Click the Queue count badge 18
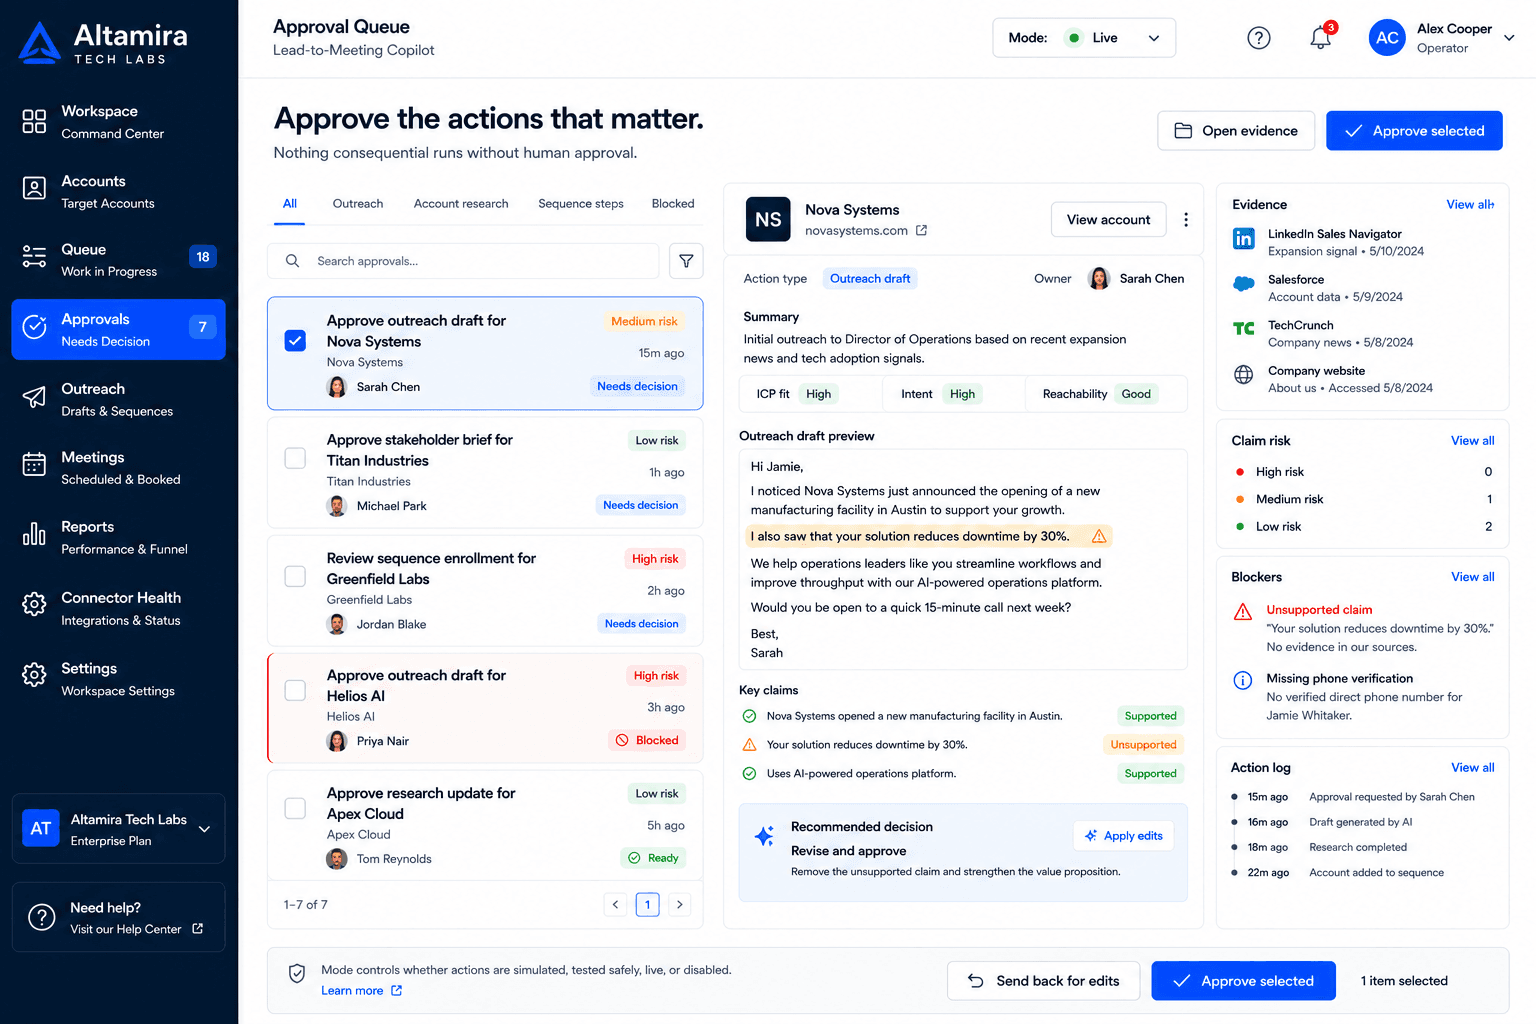The height and width of the screenshot is (1024, 1536). tap(203, 257)
